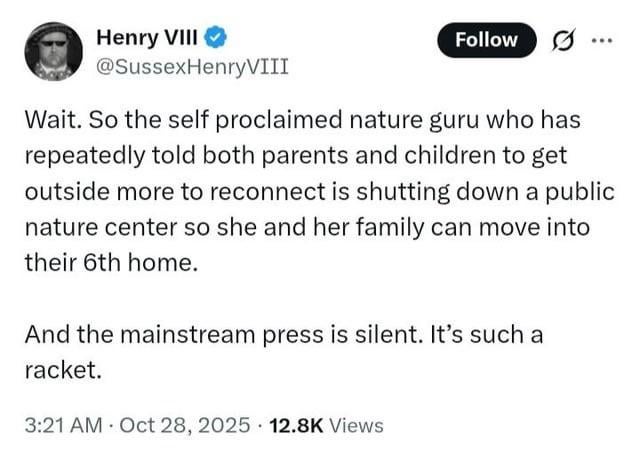Open the three-dot more options menu
Image resolution: width=640 pixels, height=451 pixels.
[x=599, y=41]
